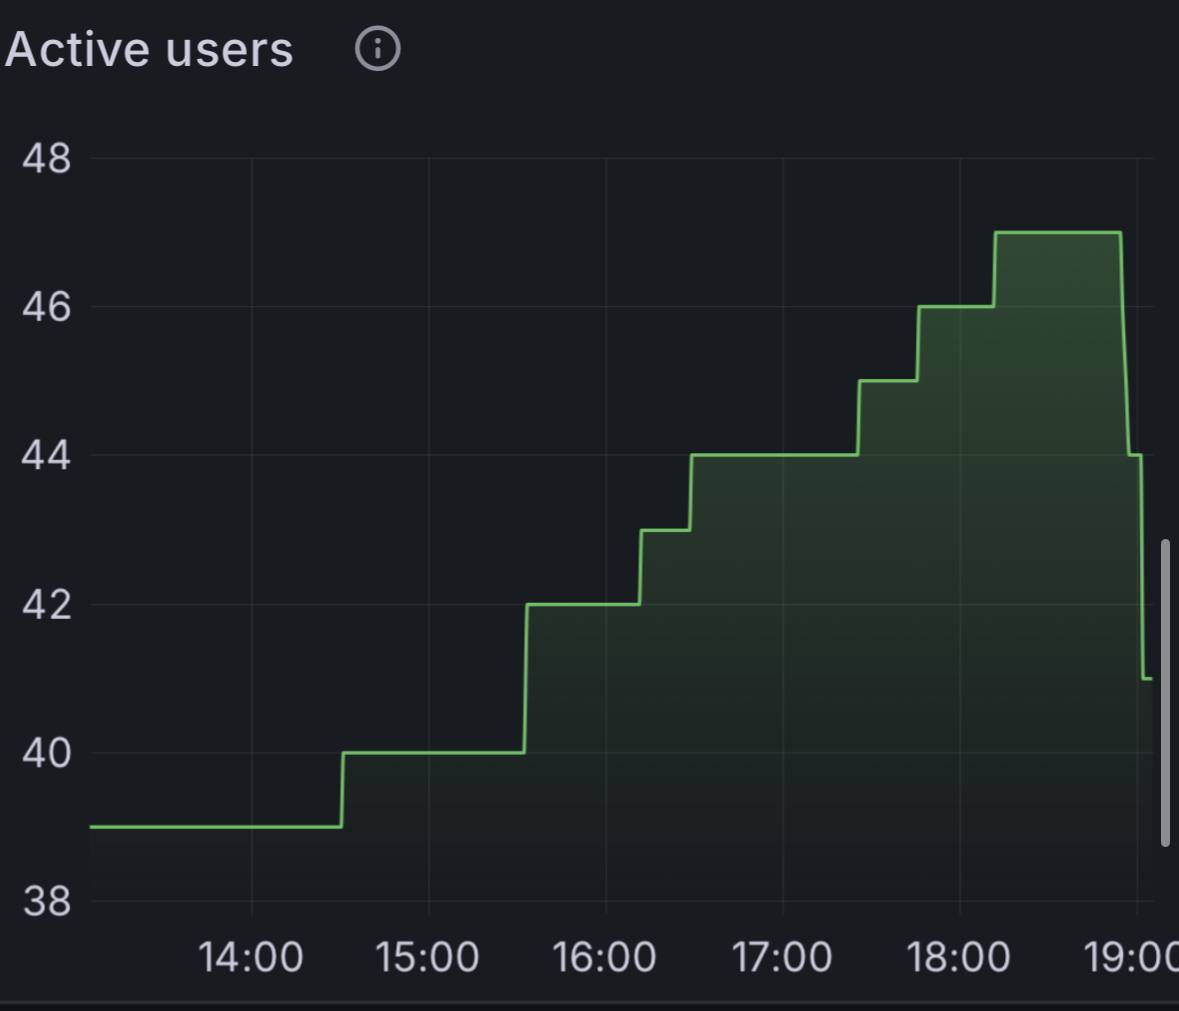This screenshot has height=1011, width=1179.
Task: Click the 16:00 time axis label
Action: (605, 958)
